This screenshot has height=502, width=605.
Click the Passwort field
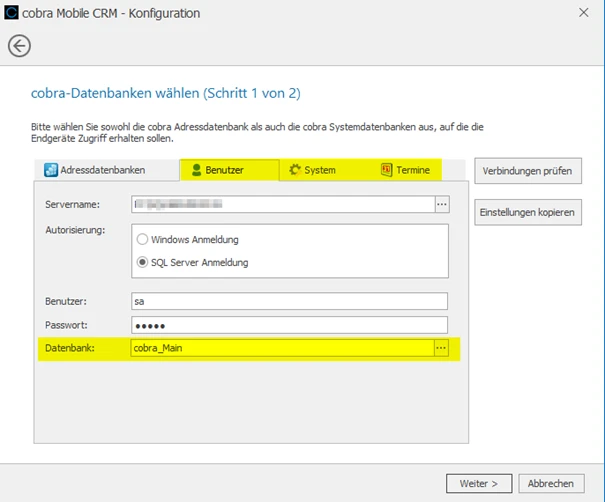[289, 325]
